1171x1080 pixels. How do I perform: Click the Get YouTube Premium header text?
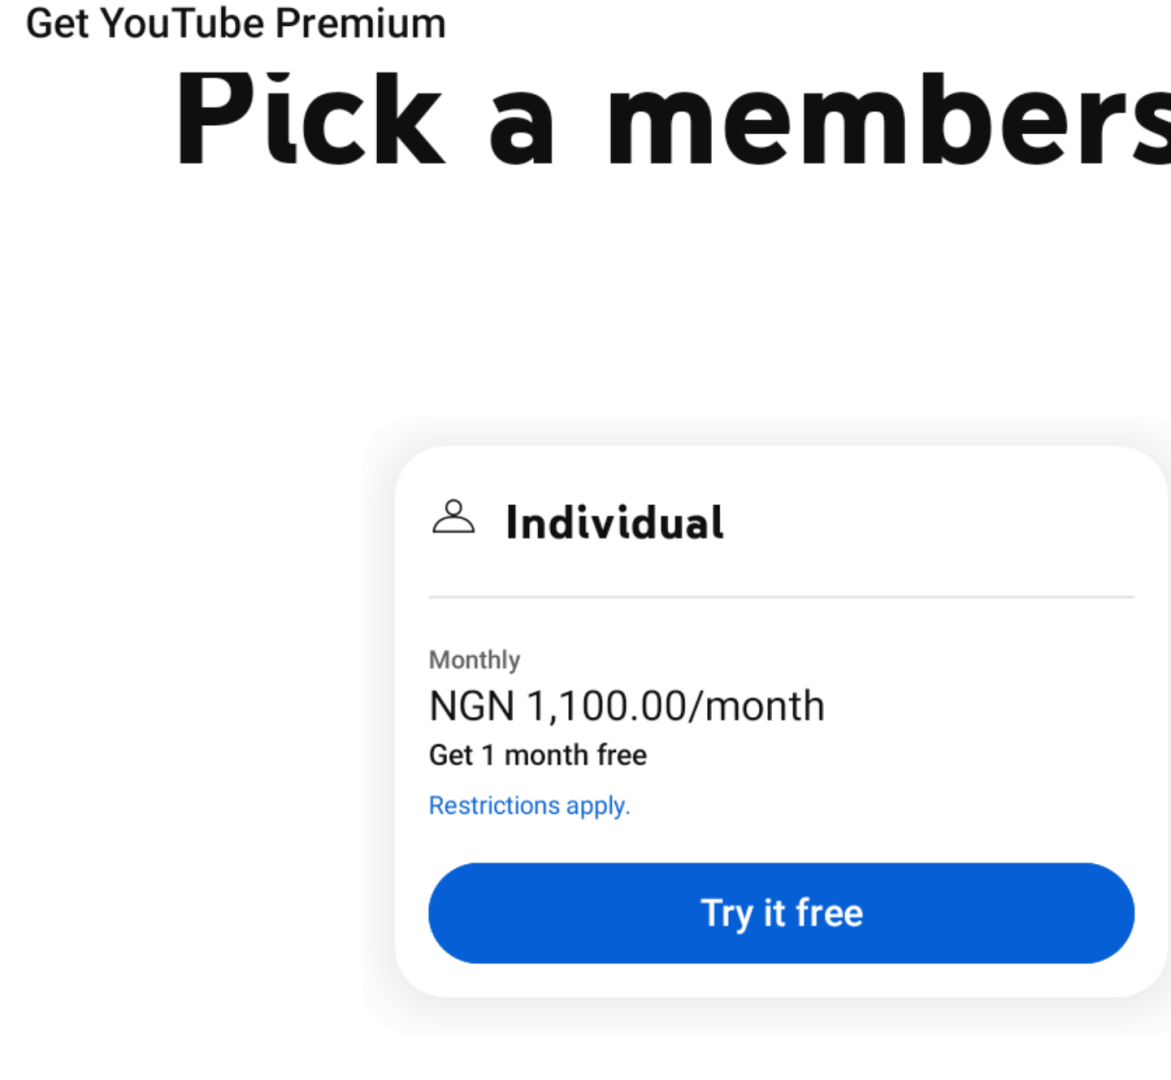[x=236, y=23]
